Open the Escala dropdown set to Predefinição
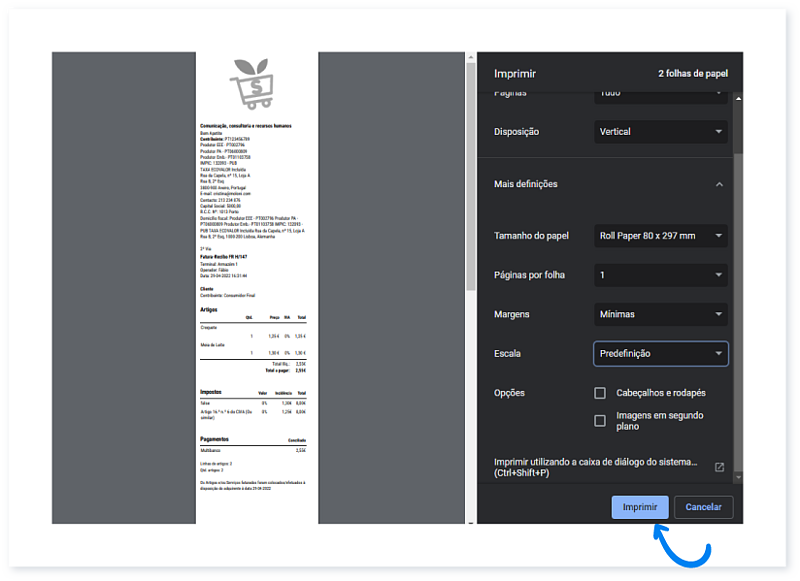Screen dimensions: 800x581 (x=661, y=353)
